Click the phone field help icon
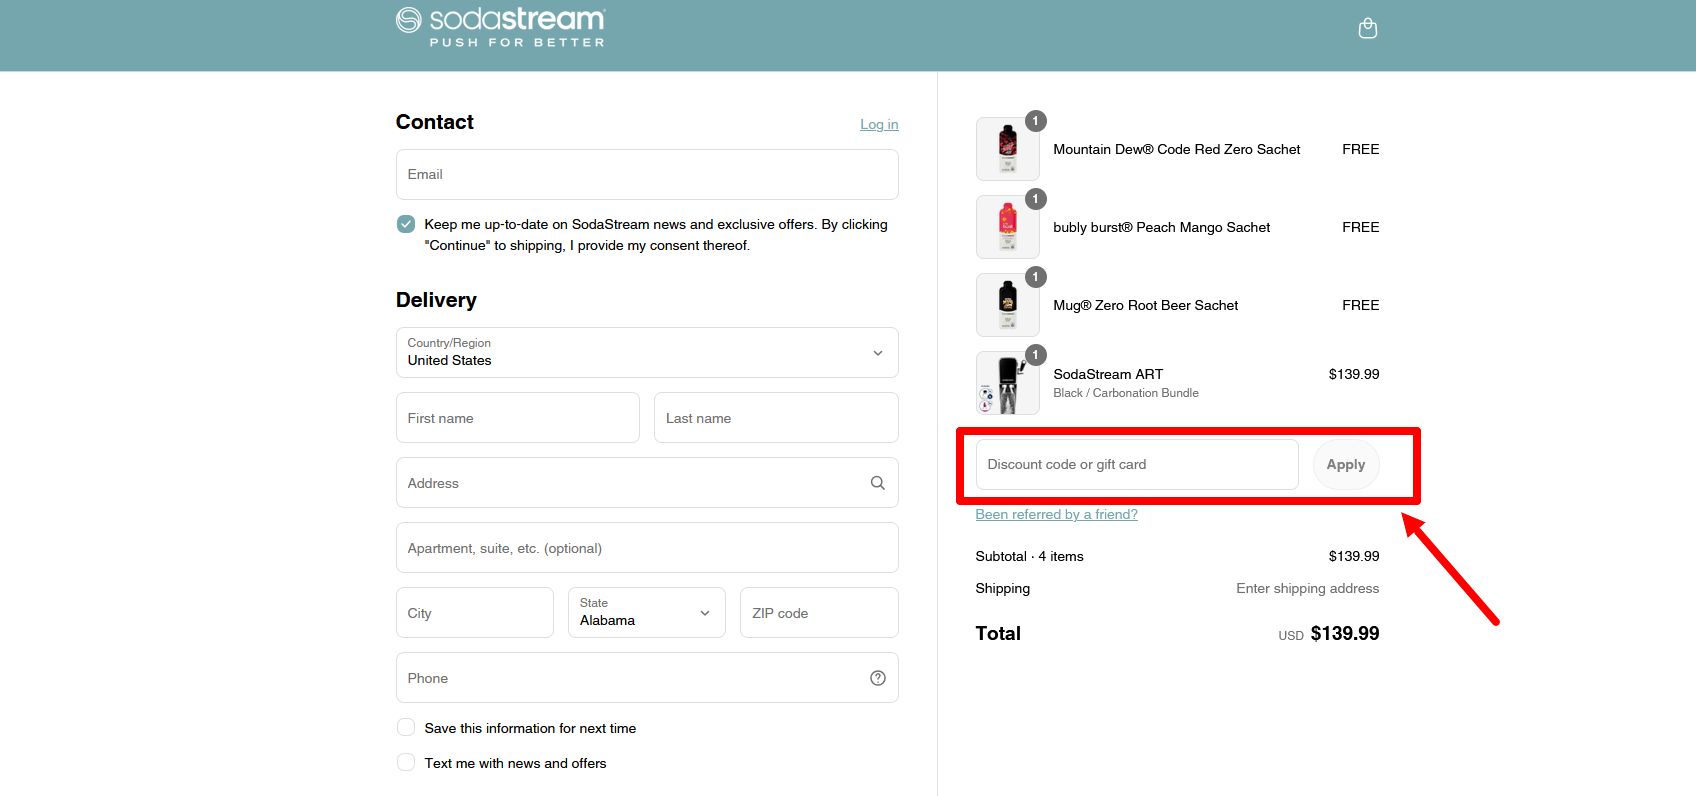 click(x=877, y=678)
